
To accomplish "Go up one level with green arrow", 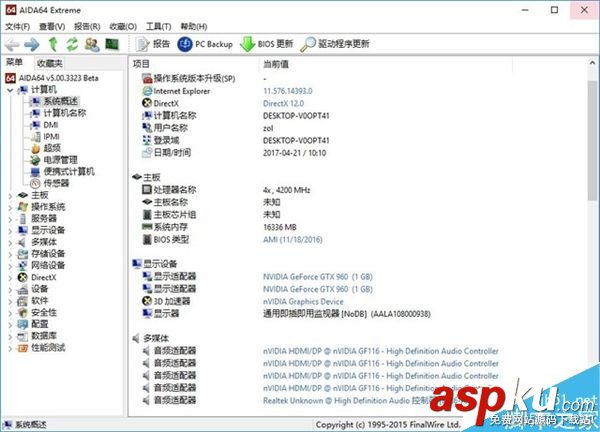I will click(x=53, y=44).
